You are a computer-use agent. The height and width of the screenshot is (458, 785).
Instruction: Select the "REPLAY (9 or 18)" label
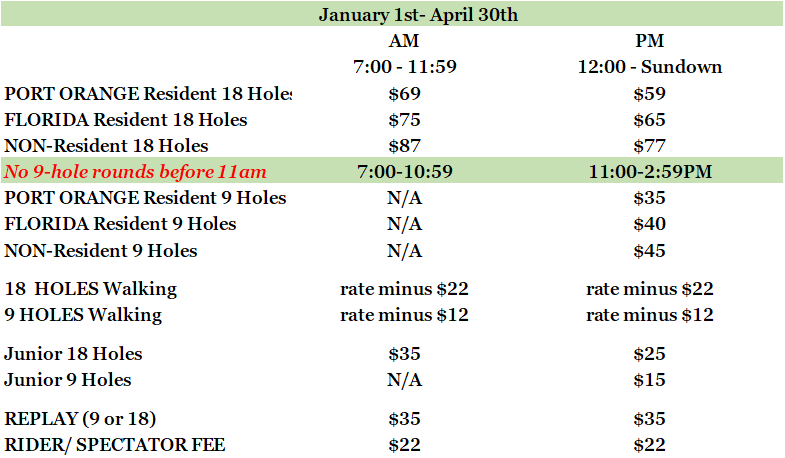(x=81, y=419)
